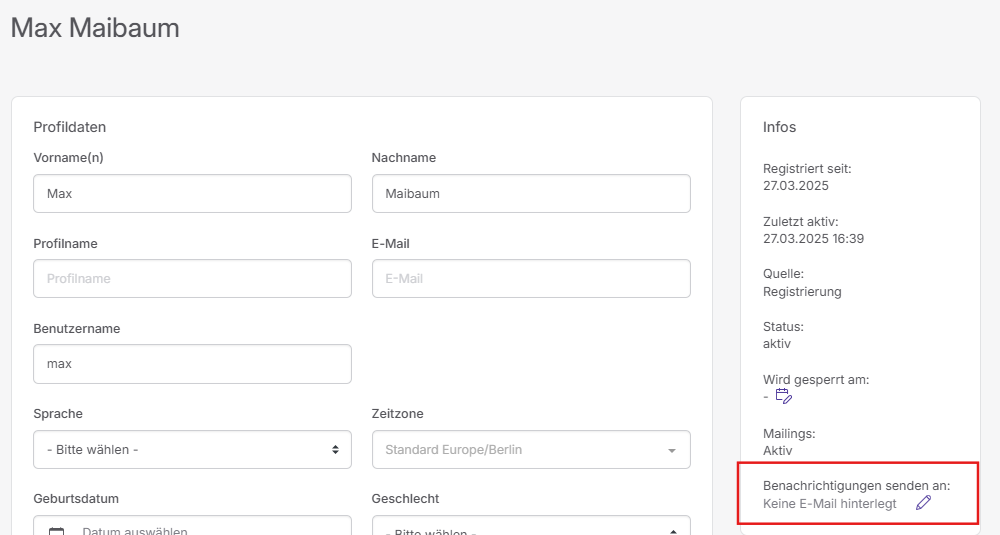Click the Keine E-Mail hinterlegt text

[x=829, y=504]
